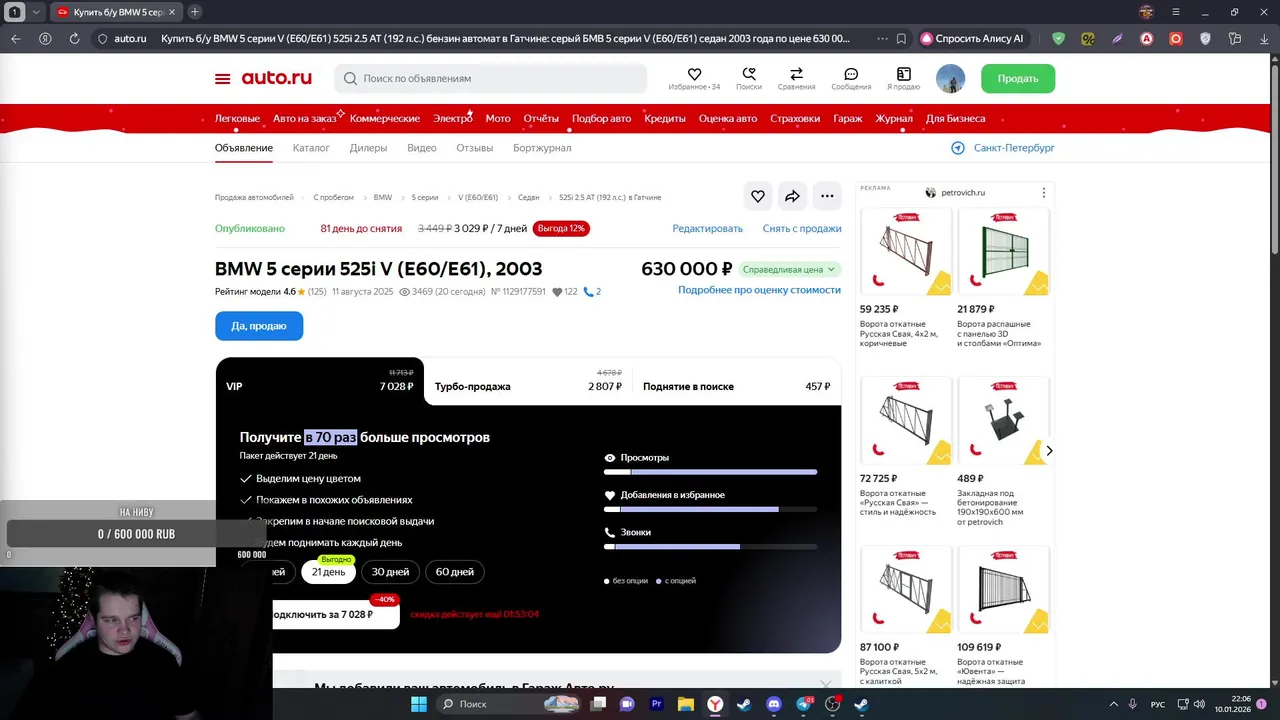Click the Звонки progress bar
Viewport: 1280px width, 720px height.
coord(710,546)
